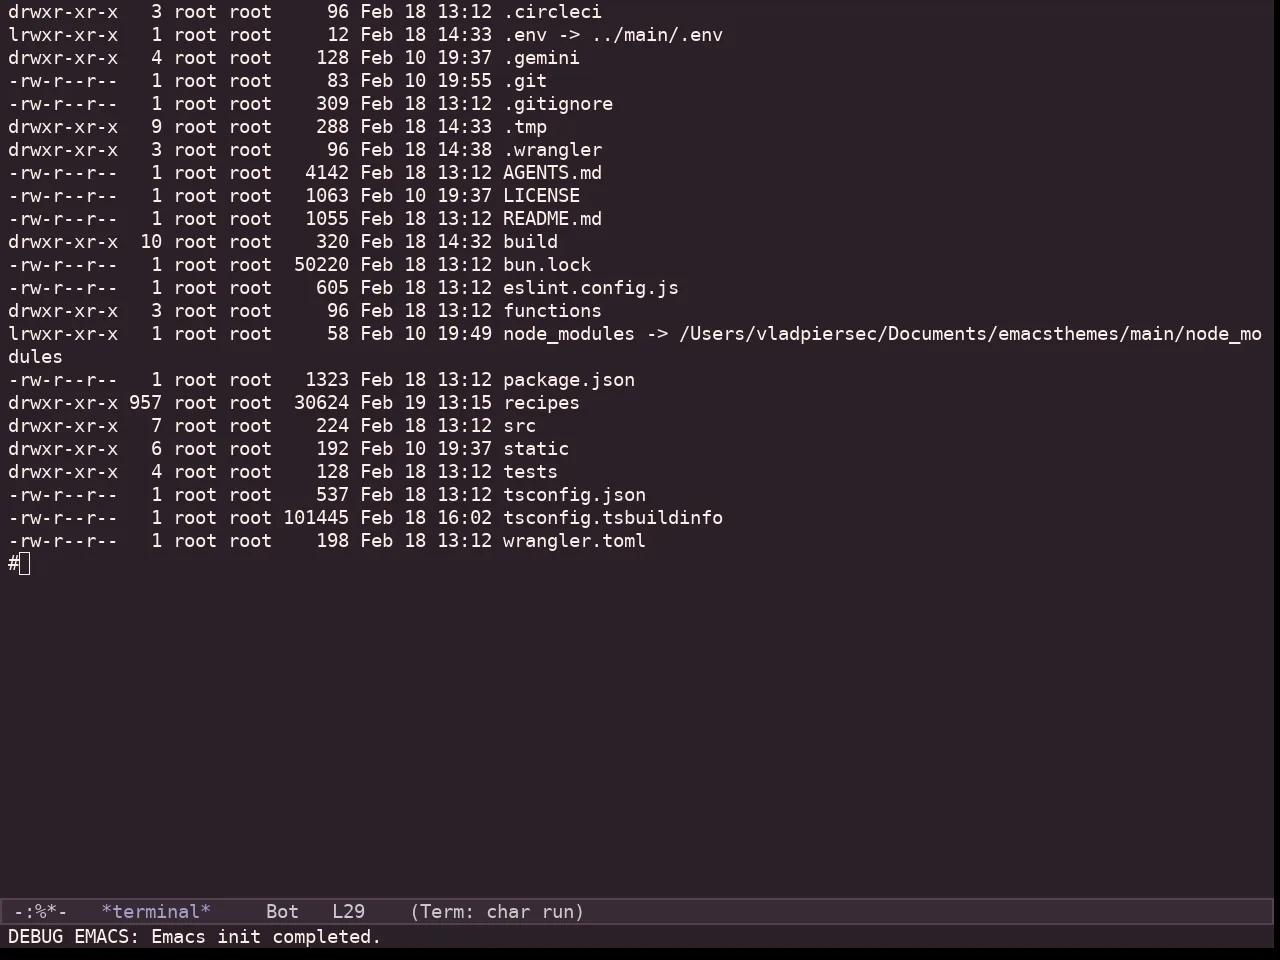Click on the package.json file entry
The width and height of the screenshot is (1280, 960).
[x=569, y=380]
